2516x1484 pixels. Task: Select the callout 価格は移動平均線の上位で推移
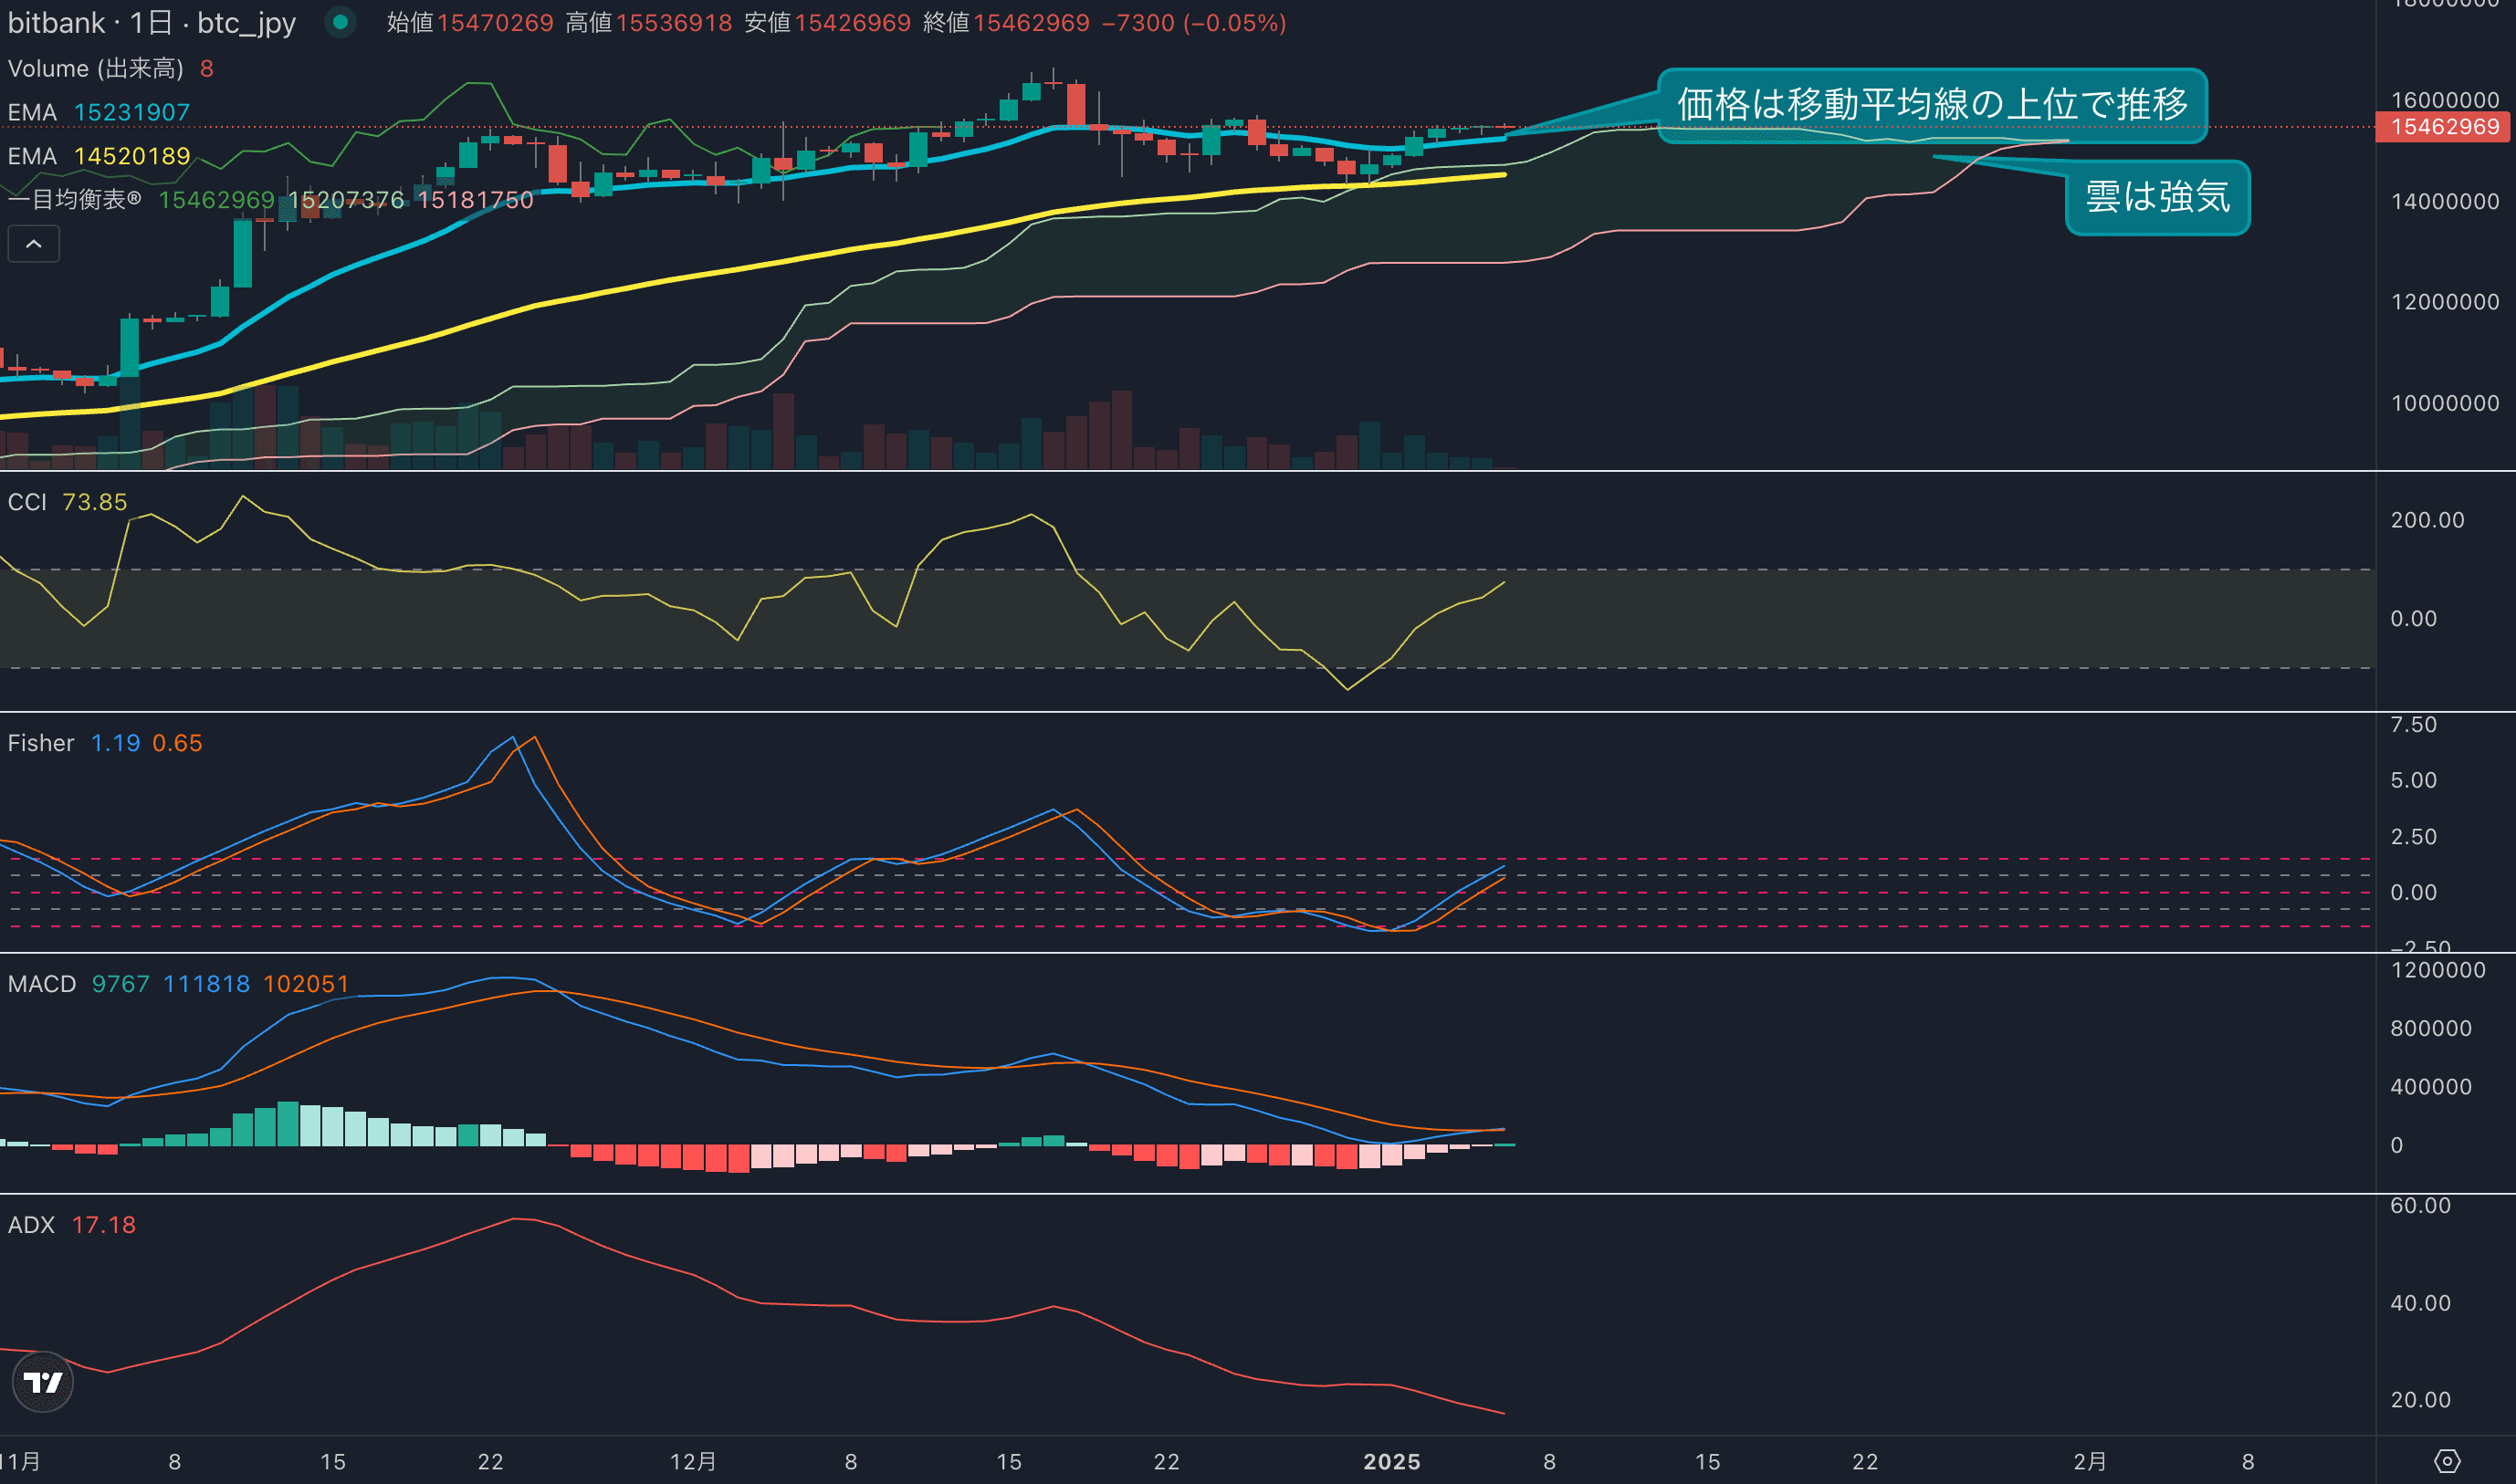click(1931, 105)
